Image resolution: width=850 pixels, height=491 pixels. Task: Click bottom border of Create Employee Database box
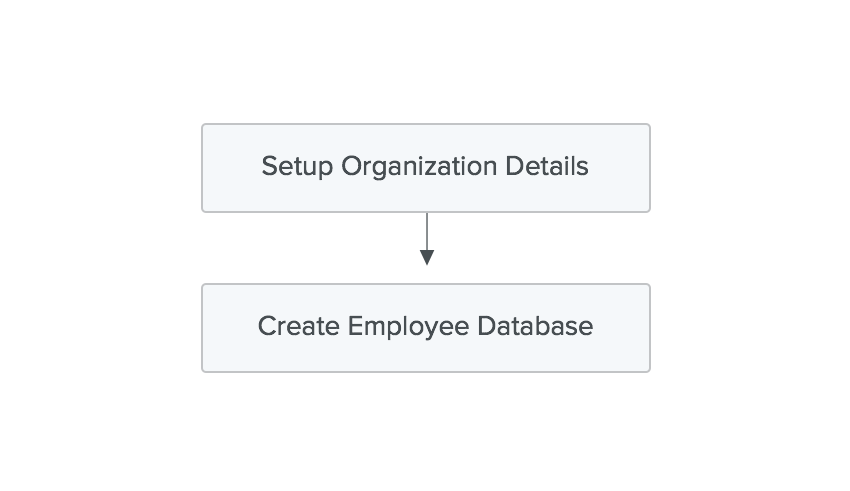(x=426, y=372)
